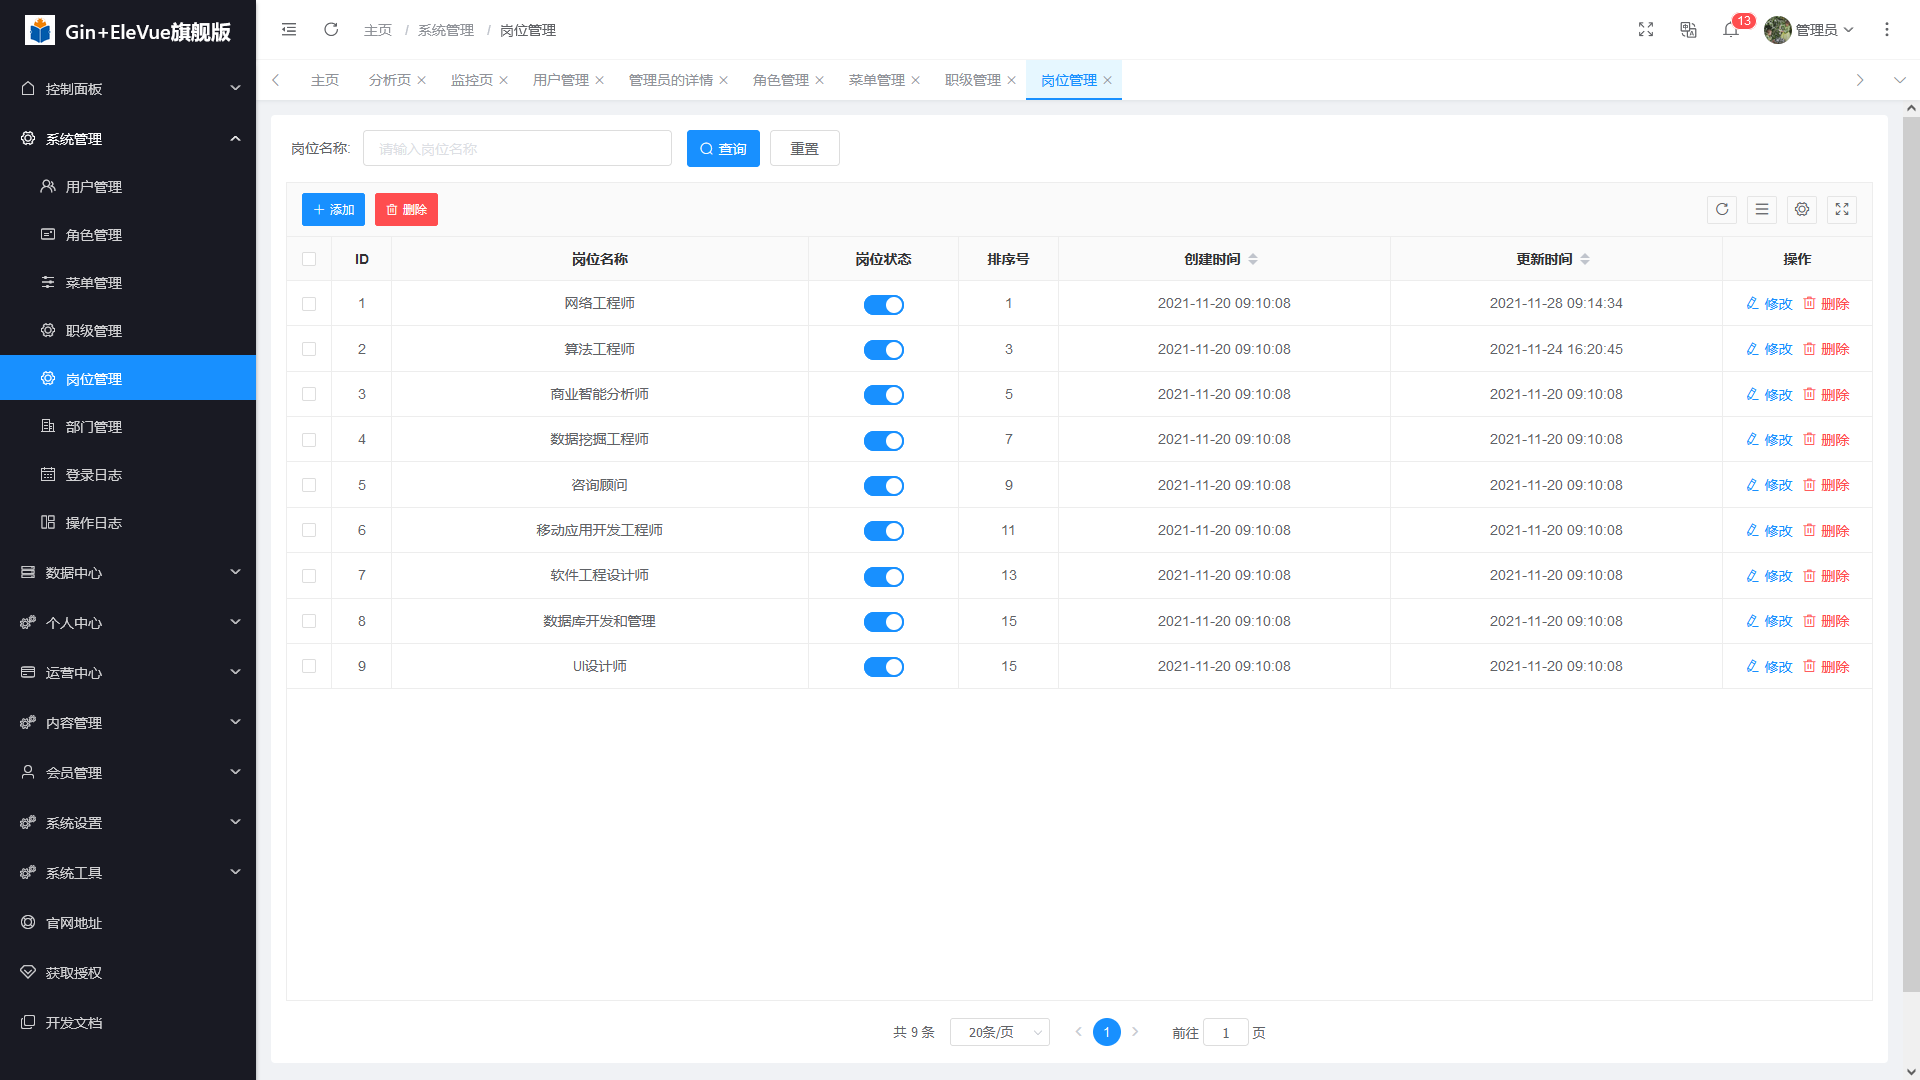Open 部门管理 in the sidebar
Image resolution: width=1920 pixels, height=1080 pixels.
point(94,427)
